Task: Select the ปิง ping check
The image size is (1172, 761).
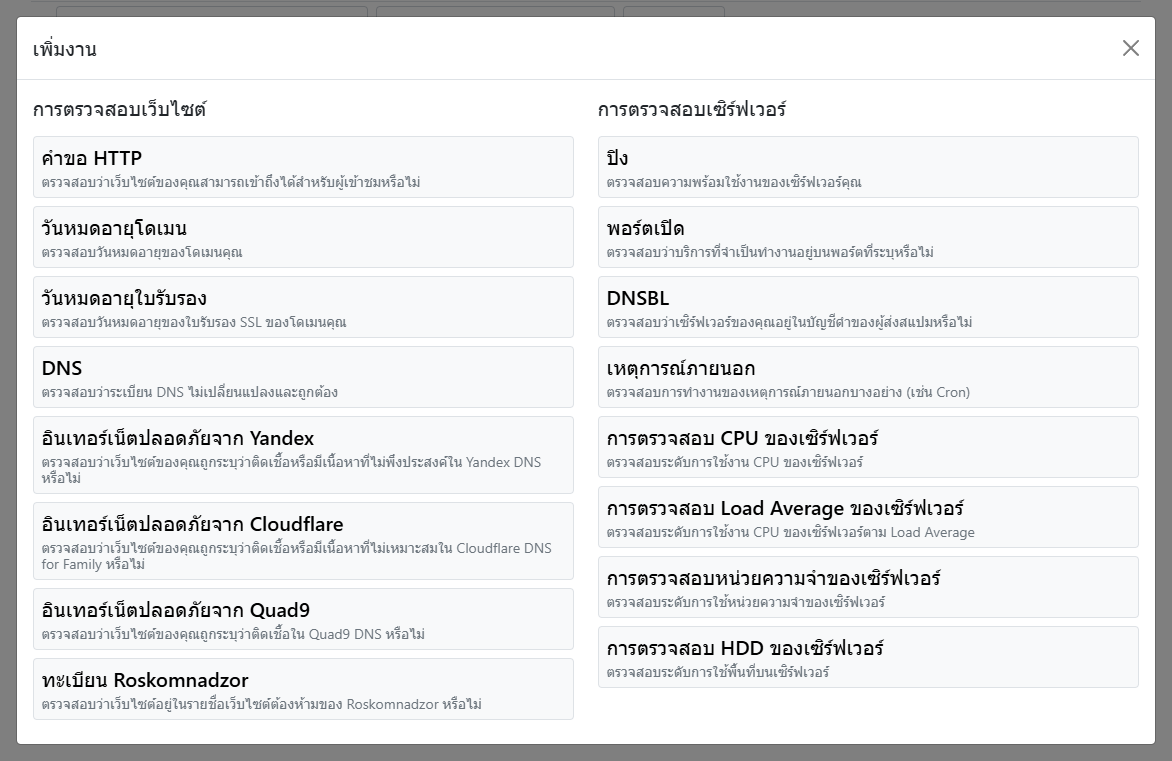Action: (868, 167)
